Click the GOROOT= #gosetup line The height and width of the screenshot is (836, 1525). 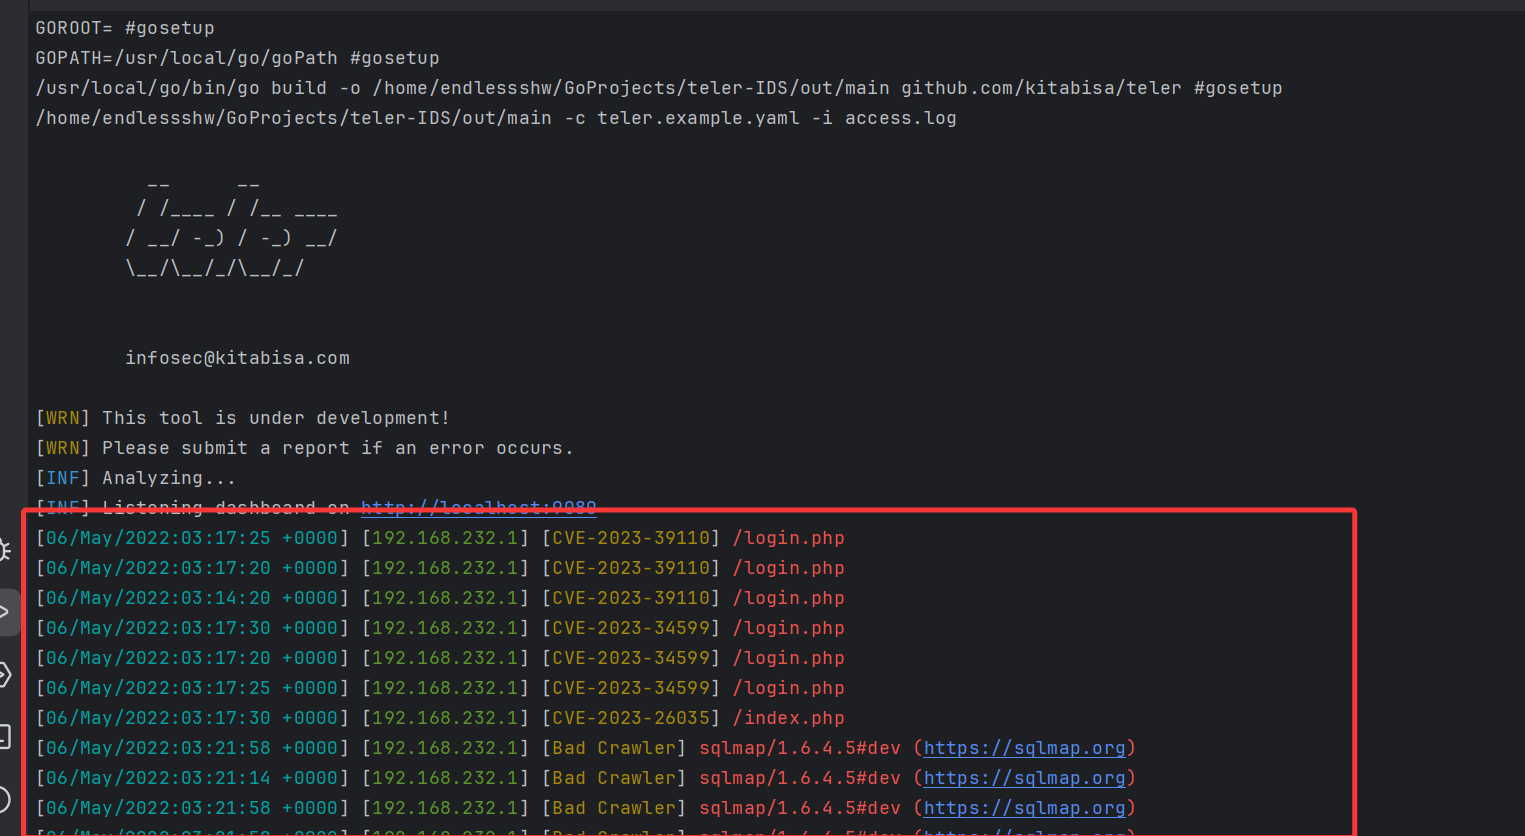[125, 28]
